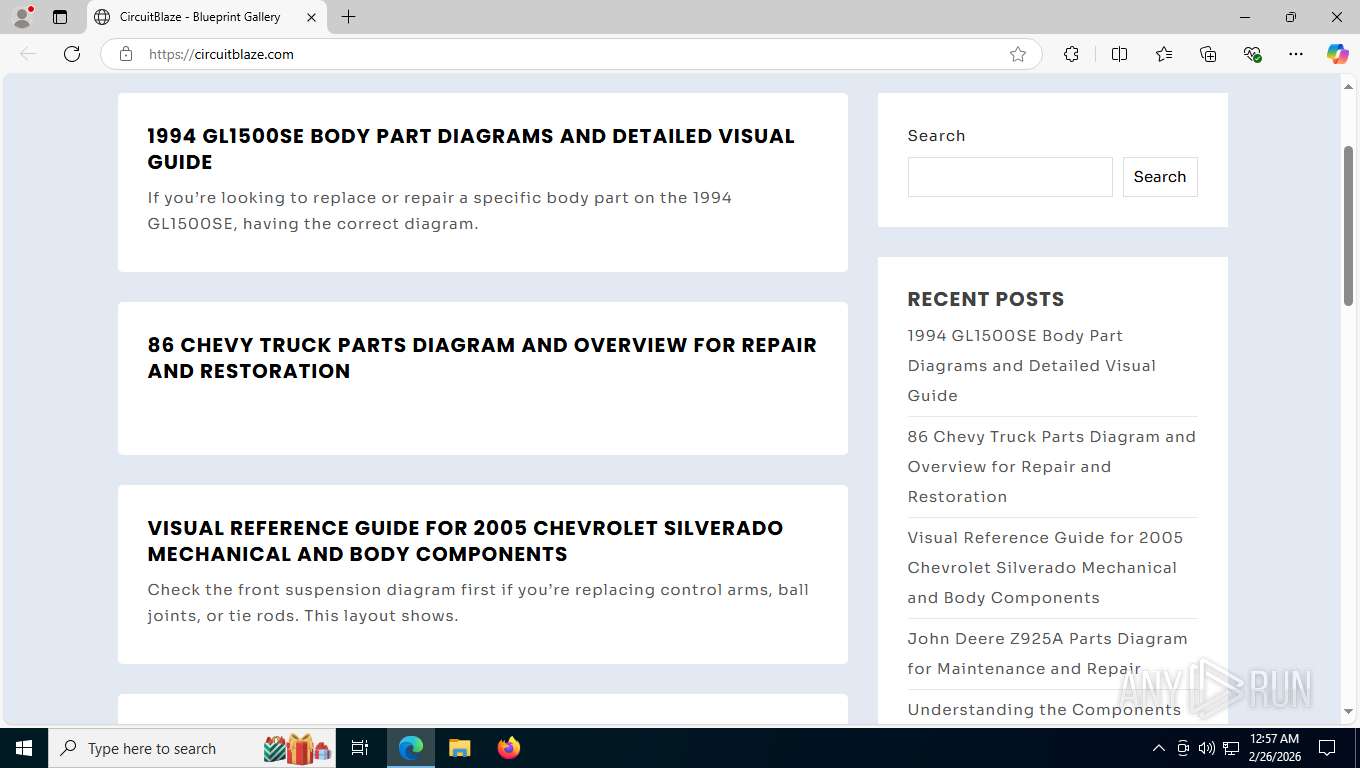
Task: Click the page vertical scrollbar thumb
Action: [1348, 225]
